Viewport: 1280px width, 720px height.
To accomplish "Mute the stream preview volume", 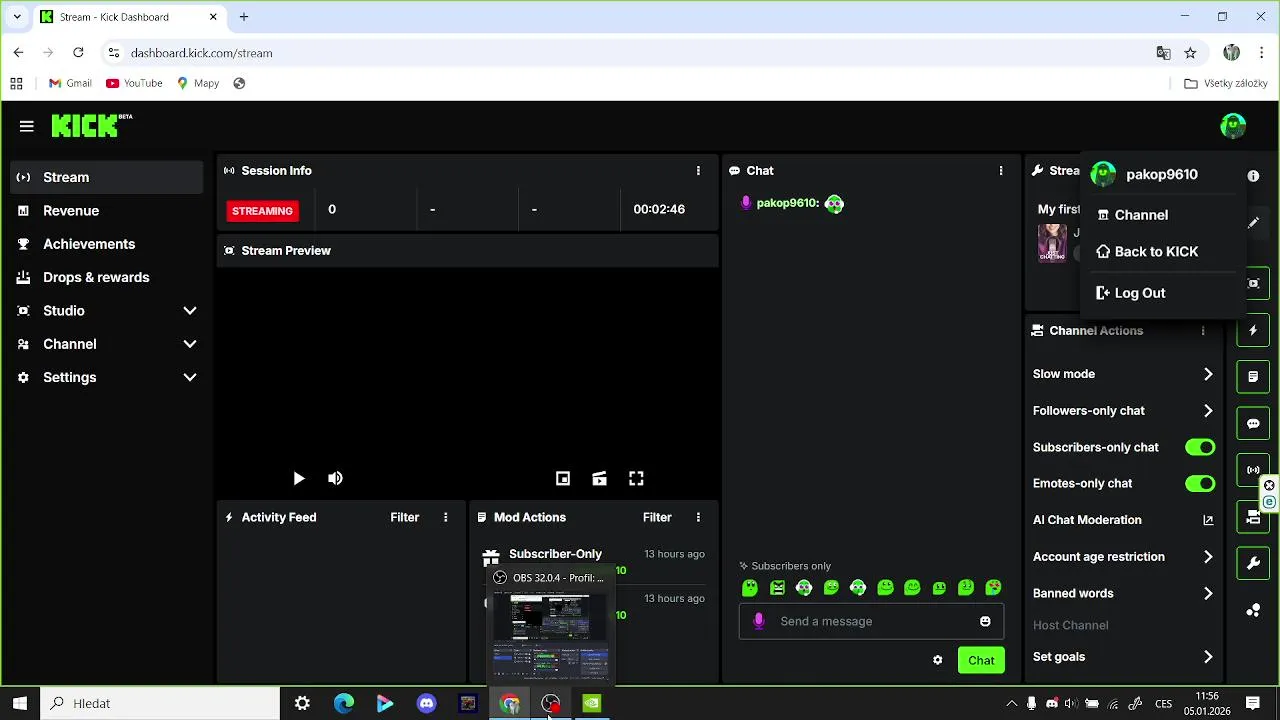I will coord(335,479).
